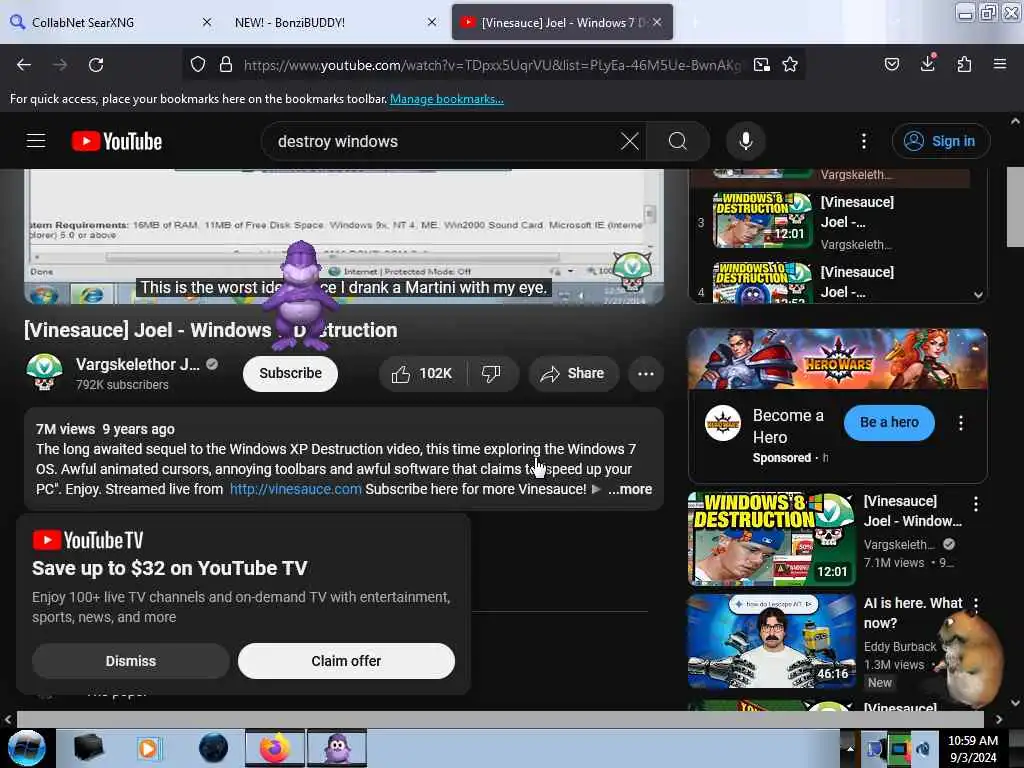Open AI is here 46:16 video thumbnail
1024x768 pixels.
(x=771, y=641)
